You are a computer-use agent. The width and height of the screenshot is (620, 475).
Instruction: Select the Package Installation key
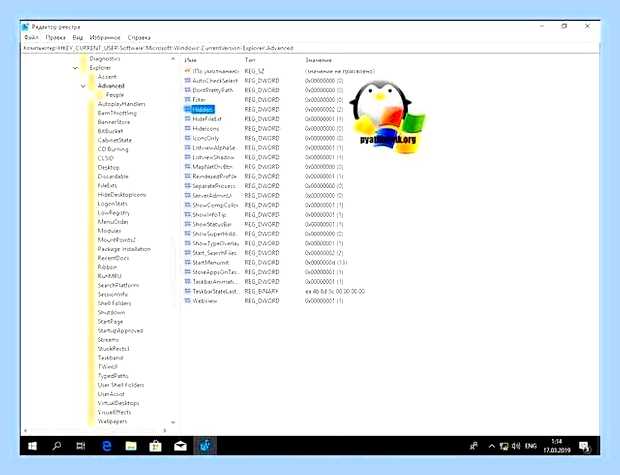[x=124, y=249]
